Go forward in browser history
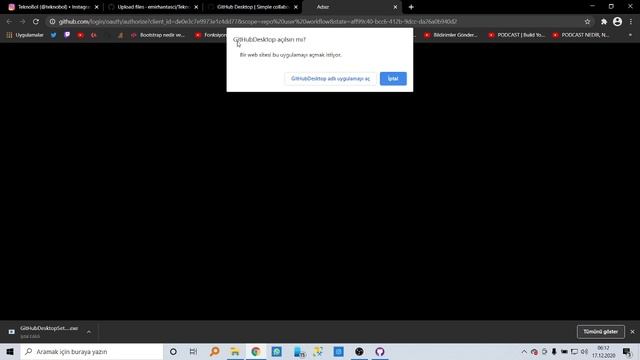640x360 pixels. click(x=22, y=22)
